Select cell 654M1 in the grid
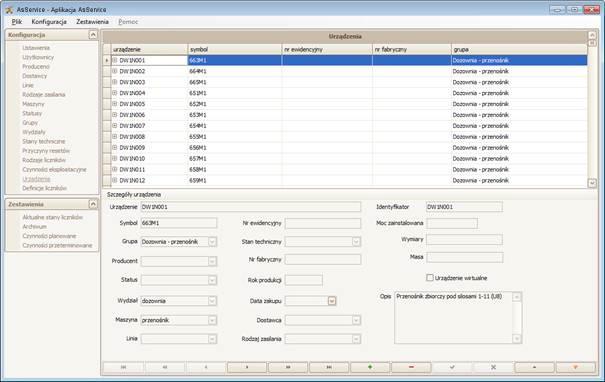This screenshot has height=382, width=605. pyautogui.click(x=235, y=126)
